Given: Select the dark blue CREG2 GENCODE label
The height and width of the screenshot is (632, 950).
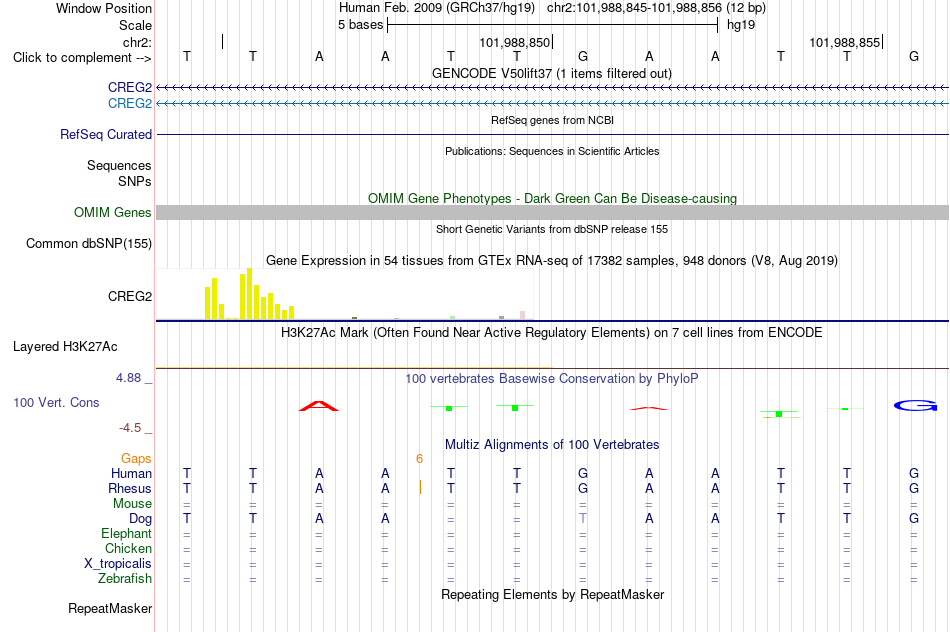Looking at the screenshot, I should pyautogui.click(x=130, y=87).
